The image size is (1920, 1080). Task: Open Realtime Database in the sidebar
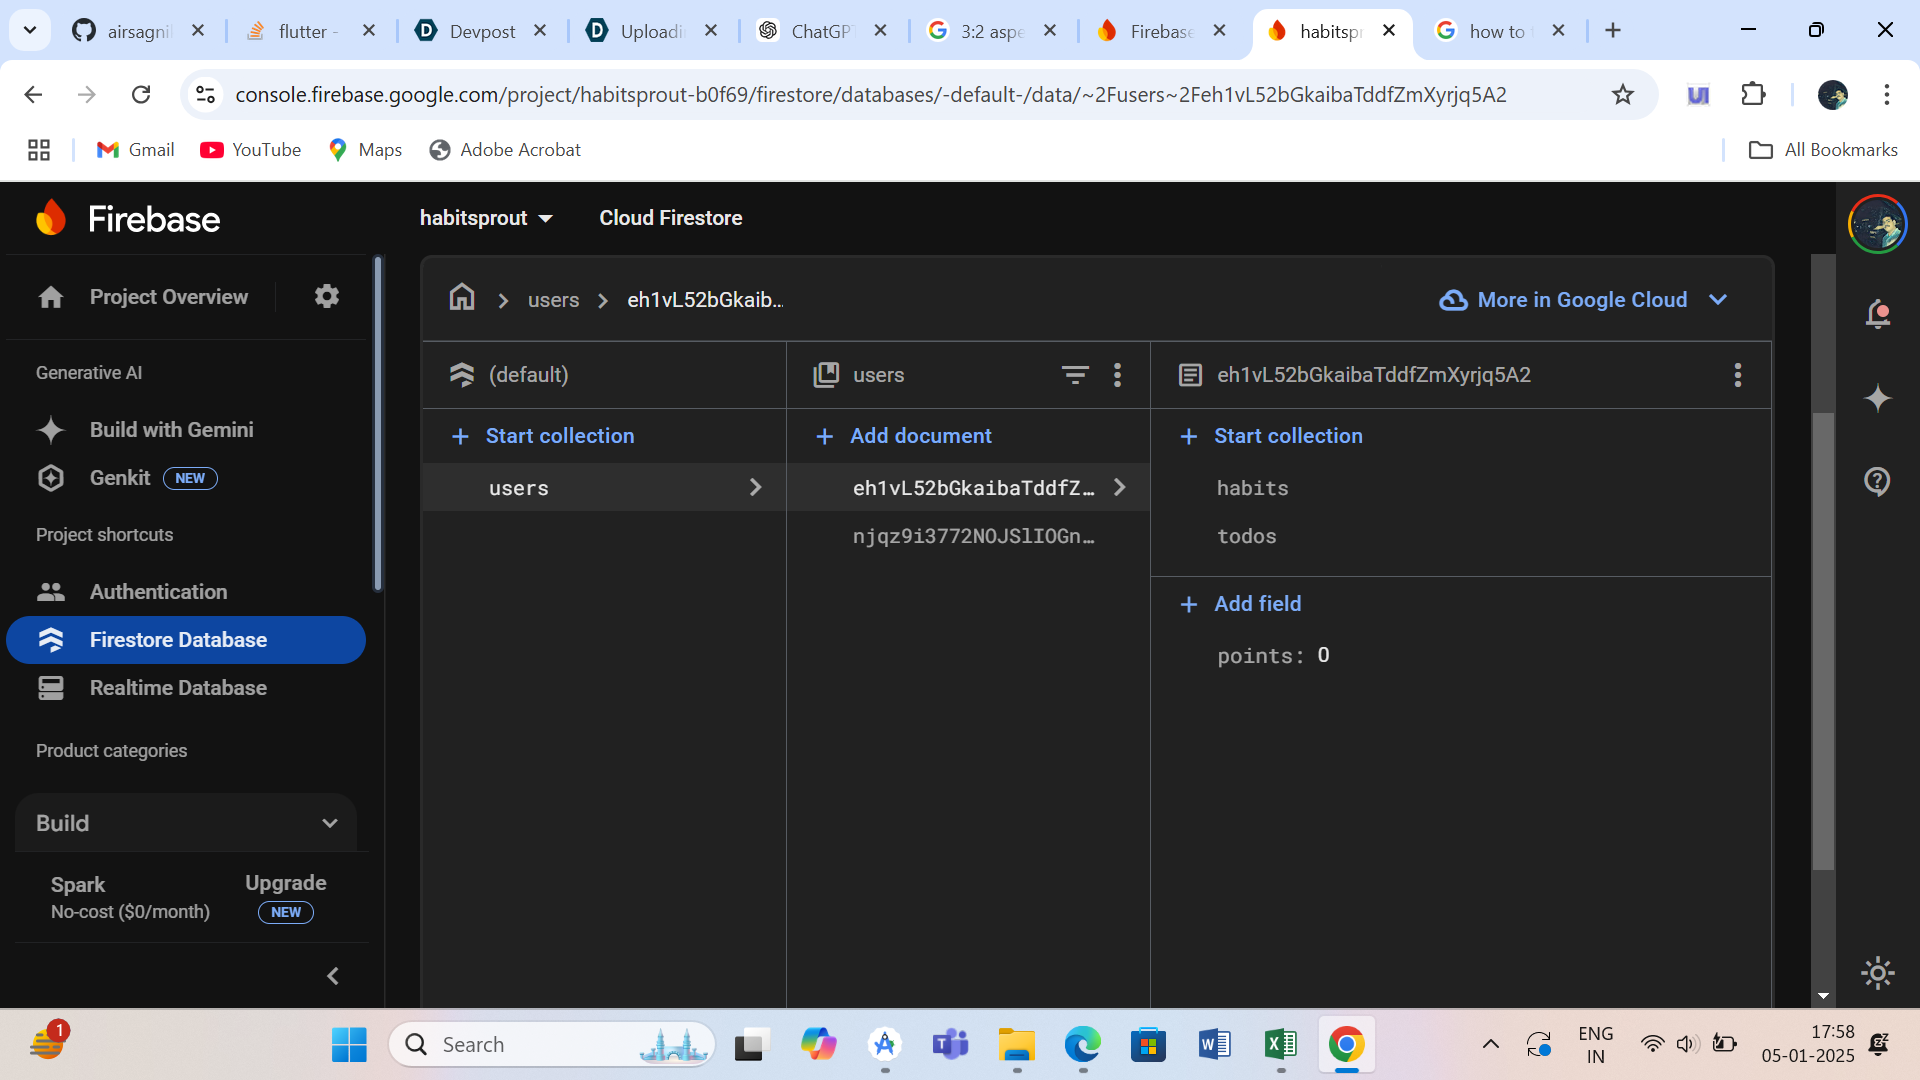point(178,688)
